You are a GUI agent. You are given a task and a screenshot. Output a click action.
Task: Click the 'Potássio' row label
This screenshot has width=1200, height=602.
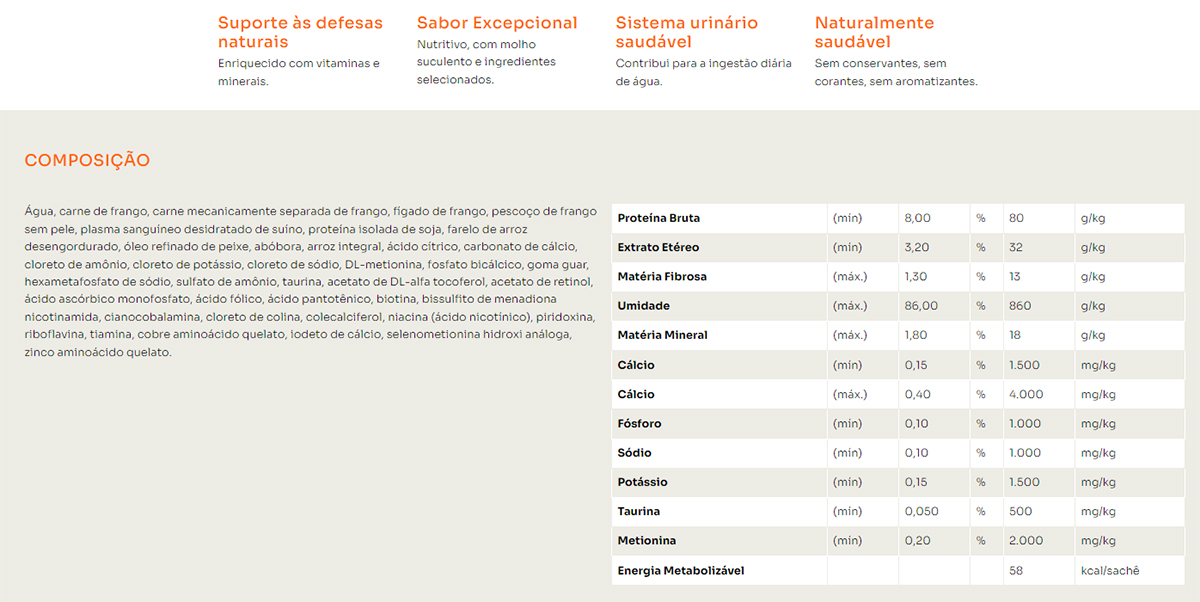(x=642, y=482)
